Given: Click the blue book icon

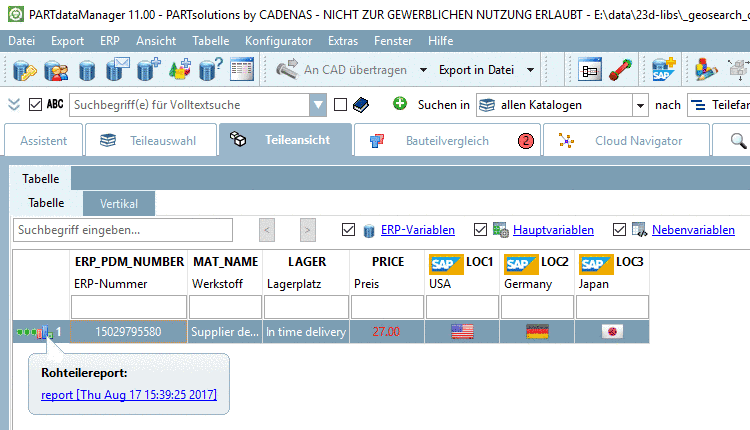Looking at the screenshot, I should [361, 105].
